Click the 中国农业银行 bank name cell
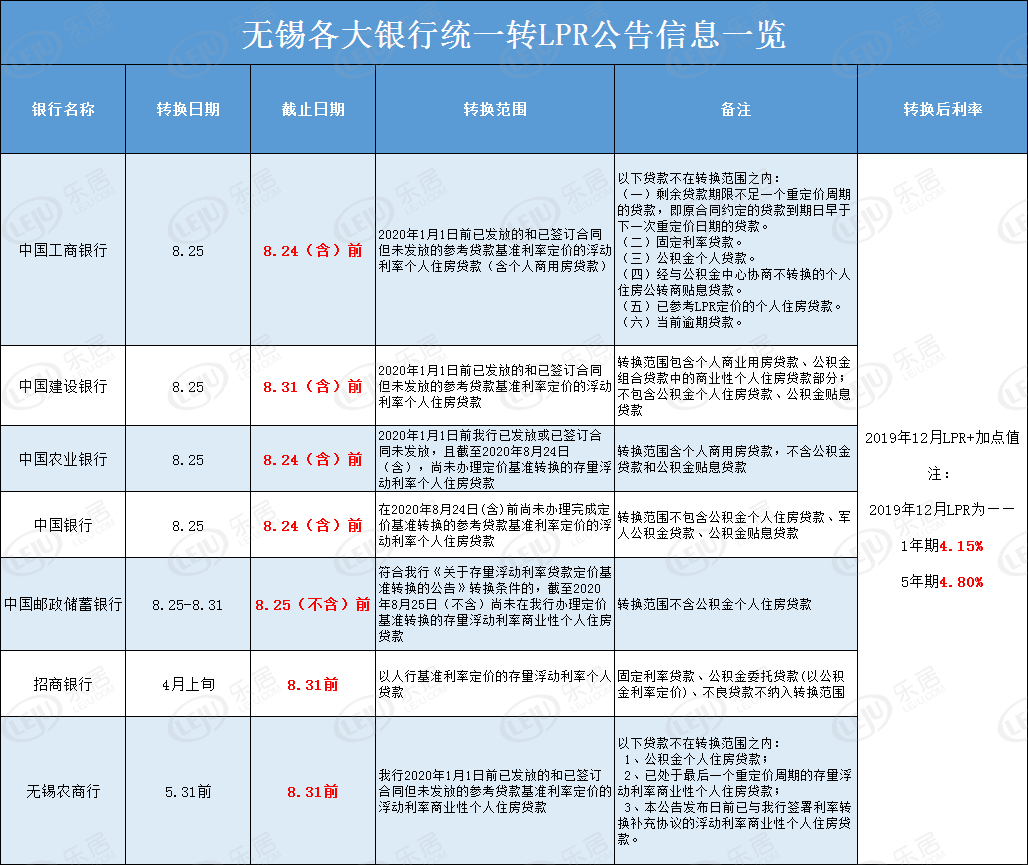This screenshot has height=865, width=1028. click(x=62, y=458)
